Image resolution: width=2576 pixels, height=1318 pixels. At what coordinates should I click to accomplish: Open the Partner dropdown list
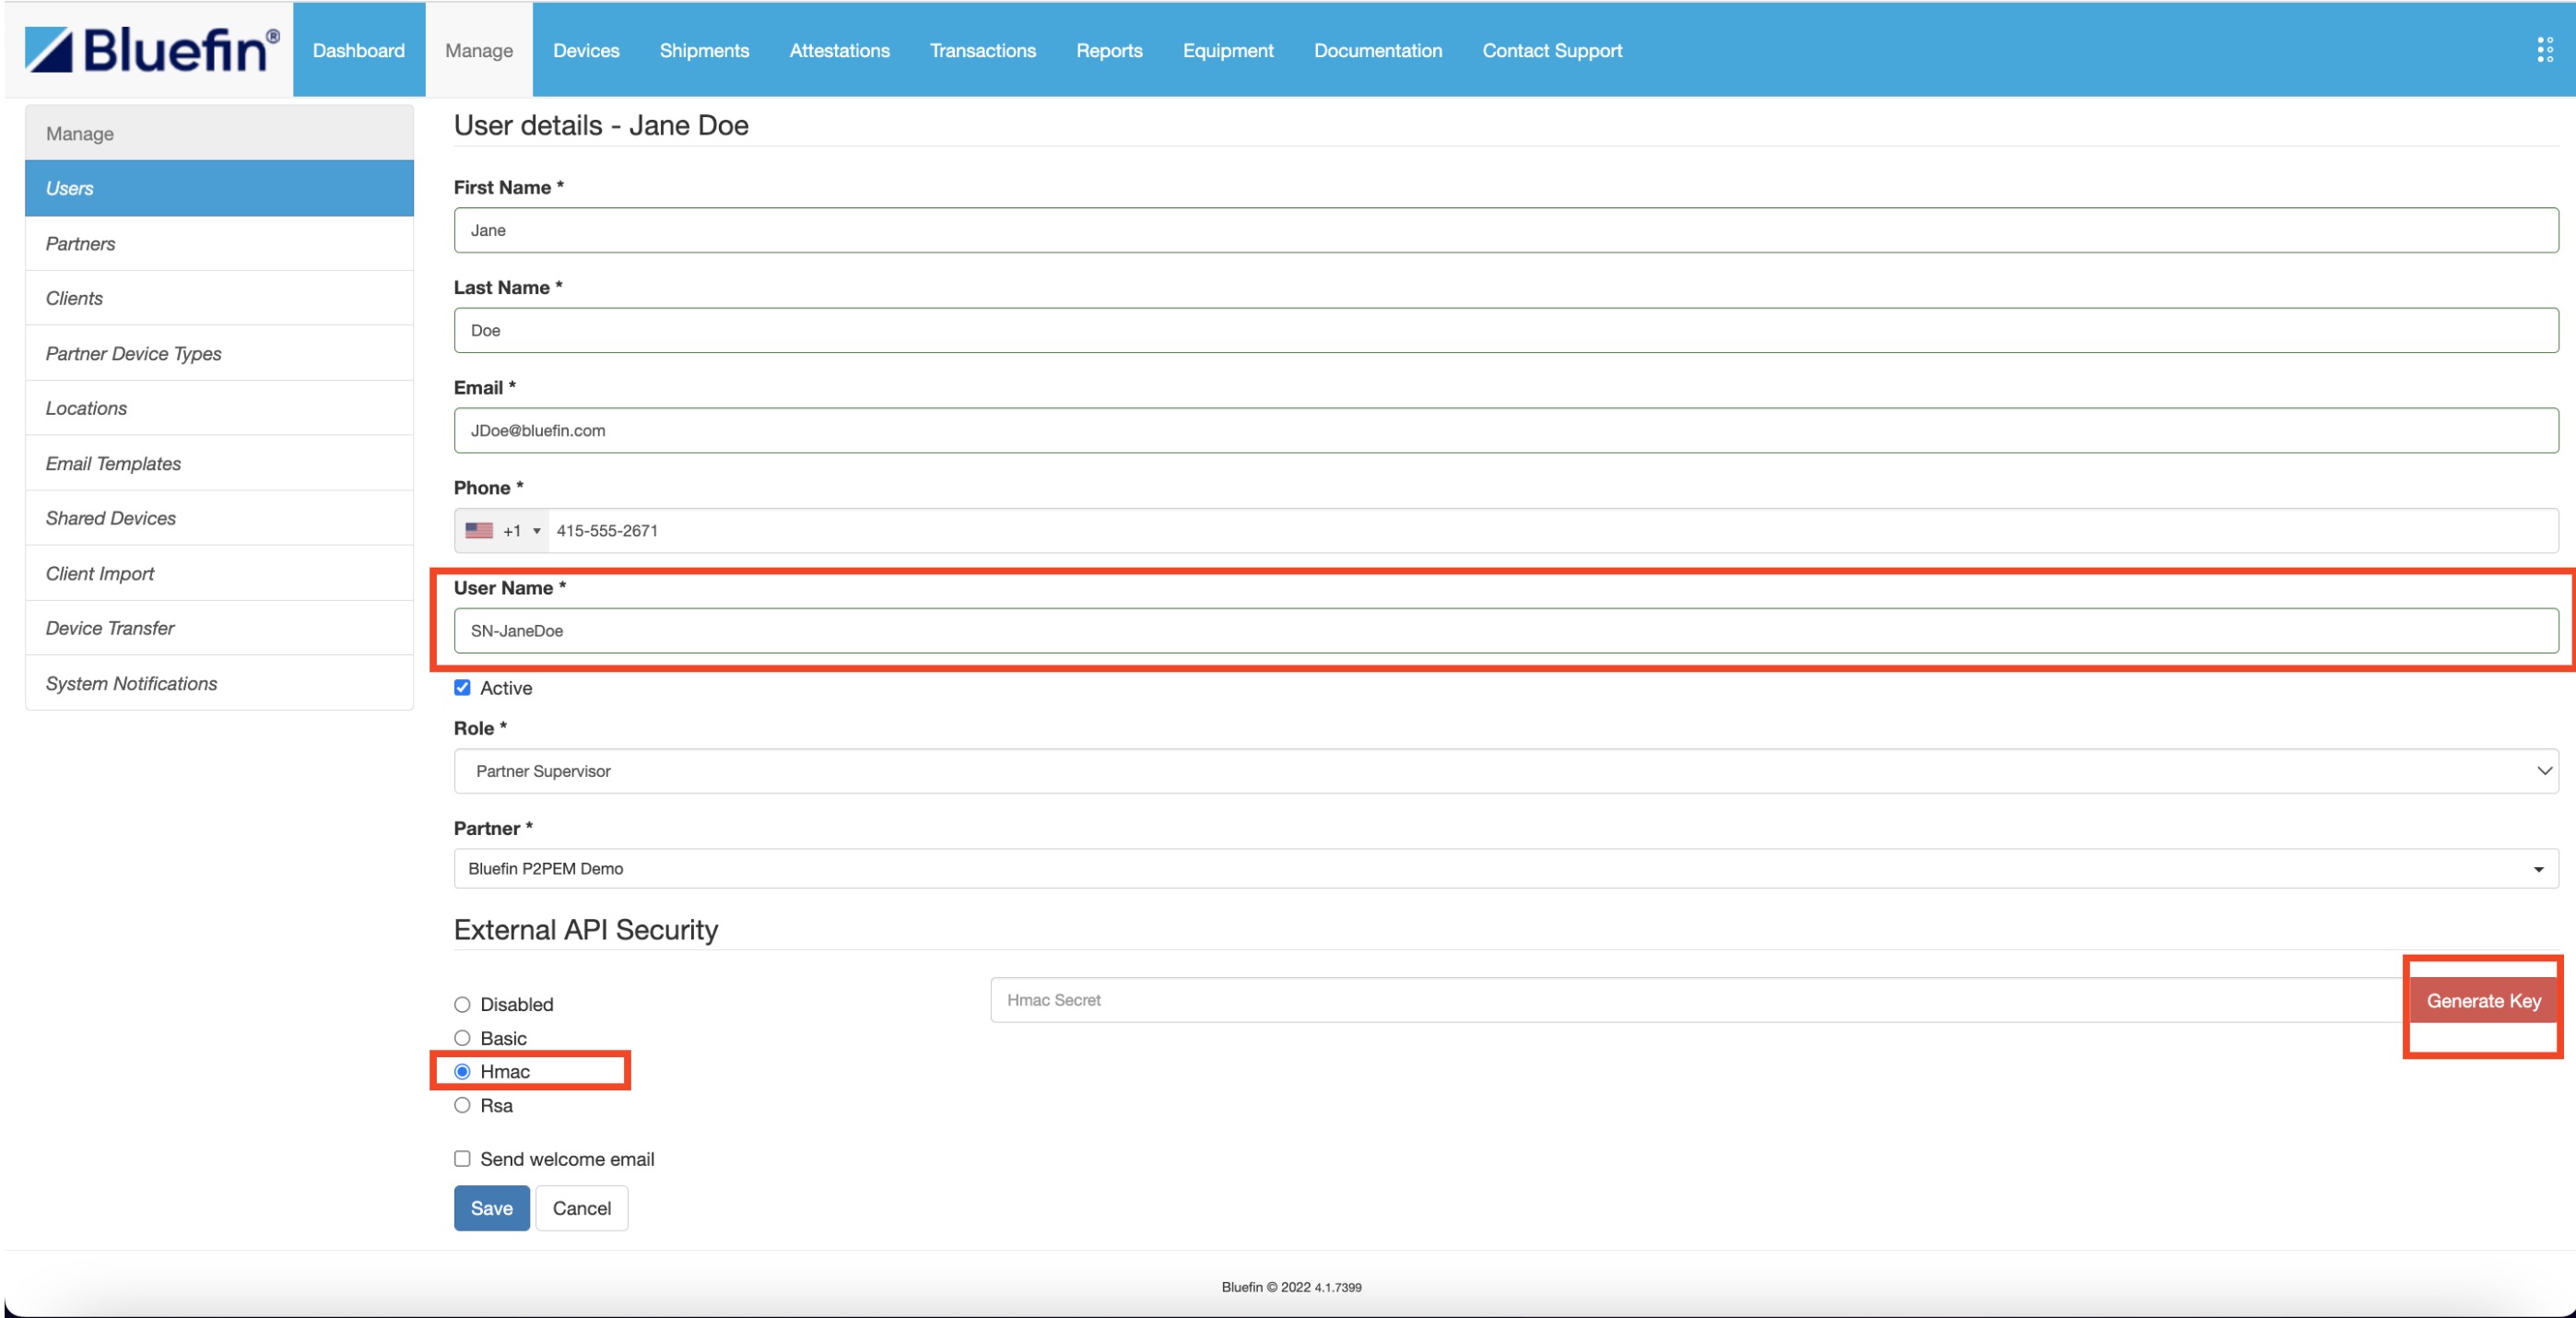coord(1505,869)
